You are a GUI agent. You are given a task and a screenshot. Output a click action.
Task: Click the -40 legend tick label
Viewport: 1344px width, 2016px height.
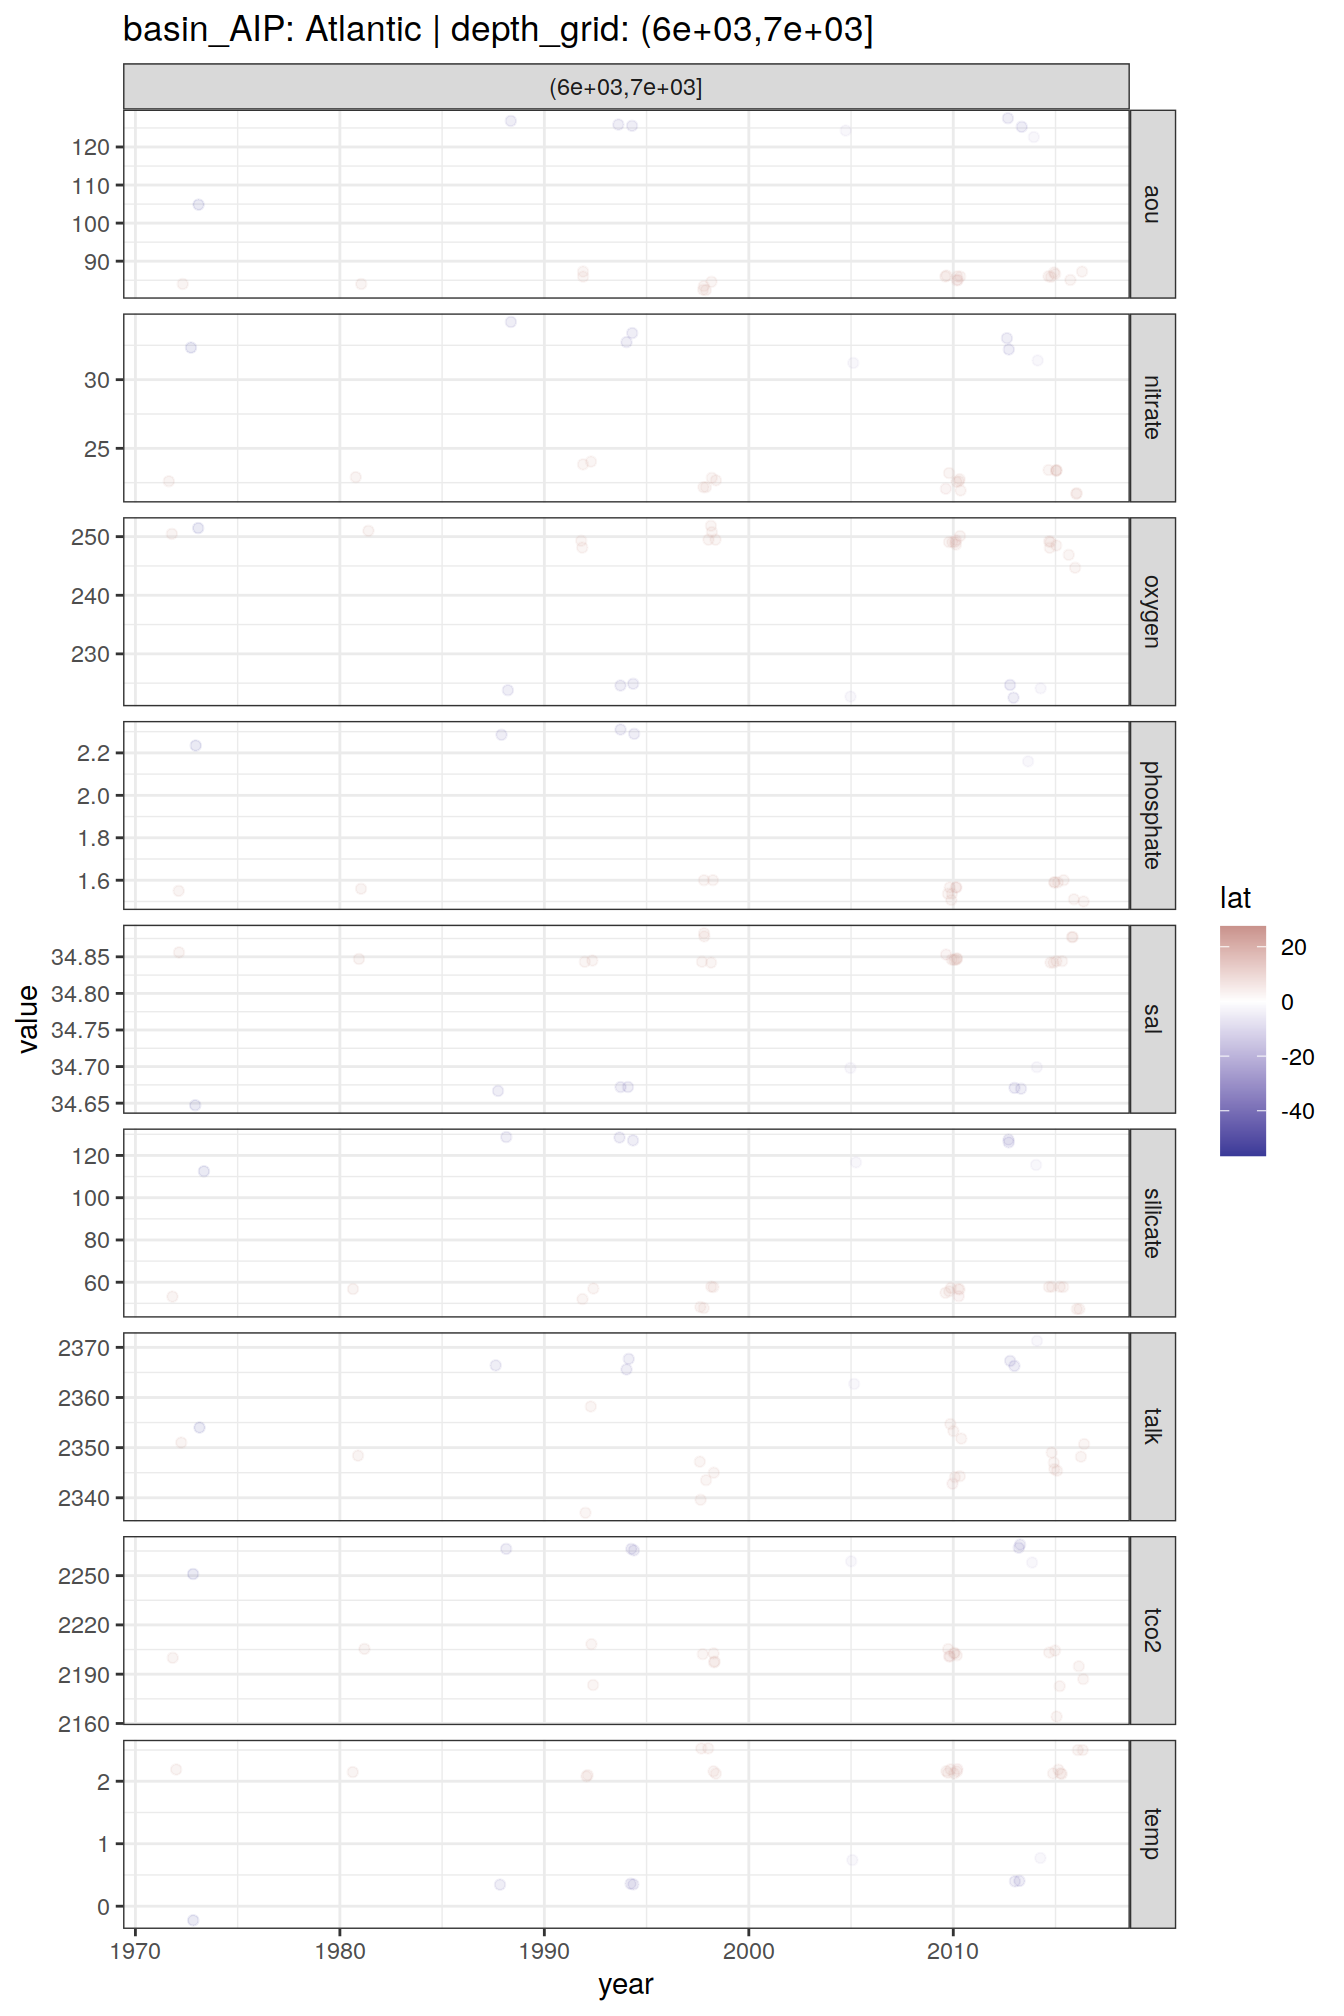coord(1298,1111)
